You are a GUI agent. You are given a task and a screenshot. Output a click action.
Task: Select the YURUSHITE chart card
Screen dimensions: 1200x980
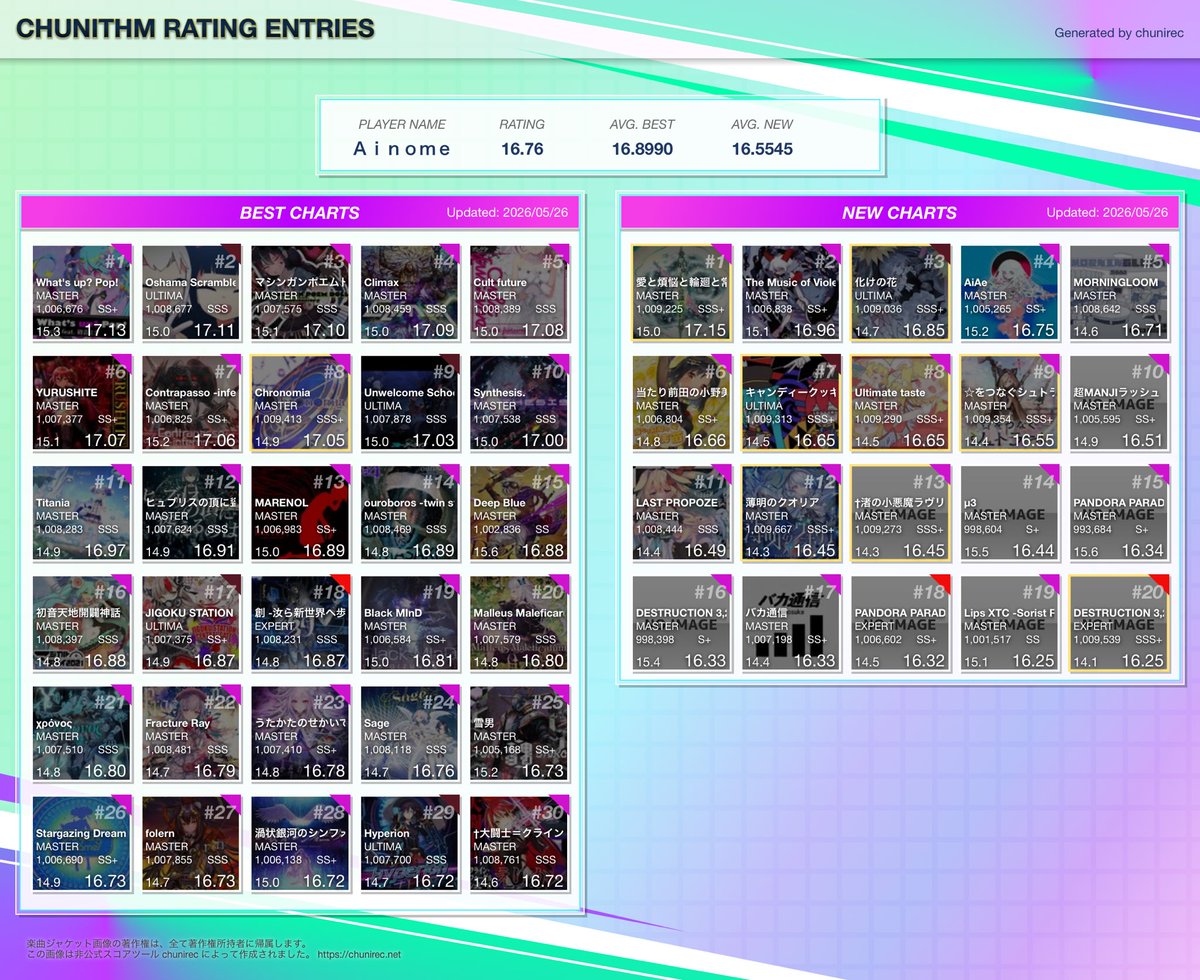point(82,403)
